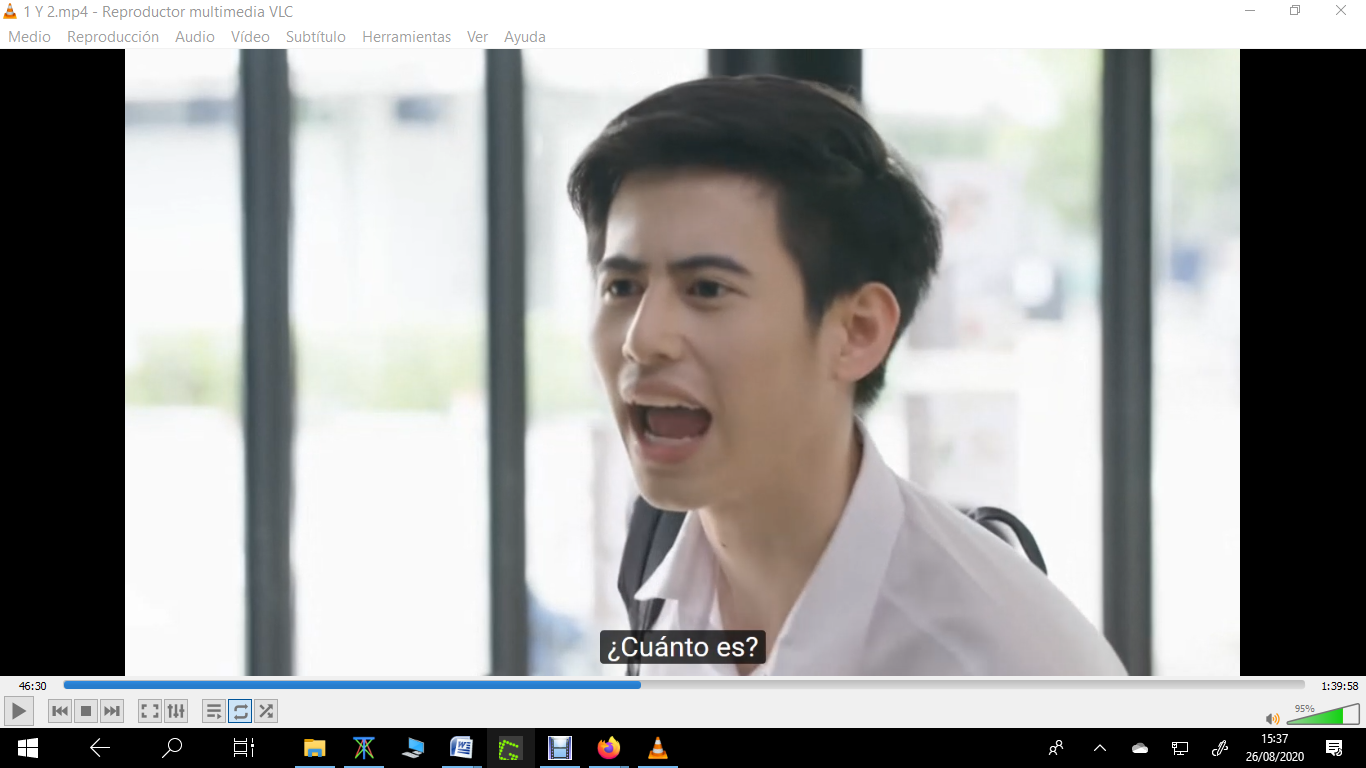
Task: Open People icon in system tray
Action: (x=1056, y=748)
